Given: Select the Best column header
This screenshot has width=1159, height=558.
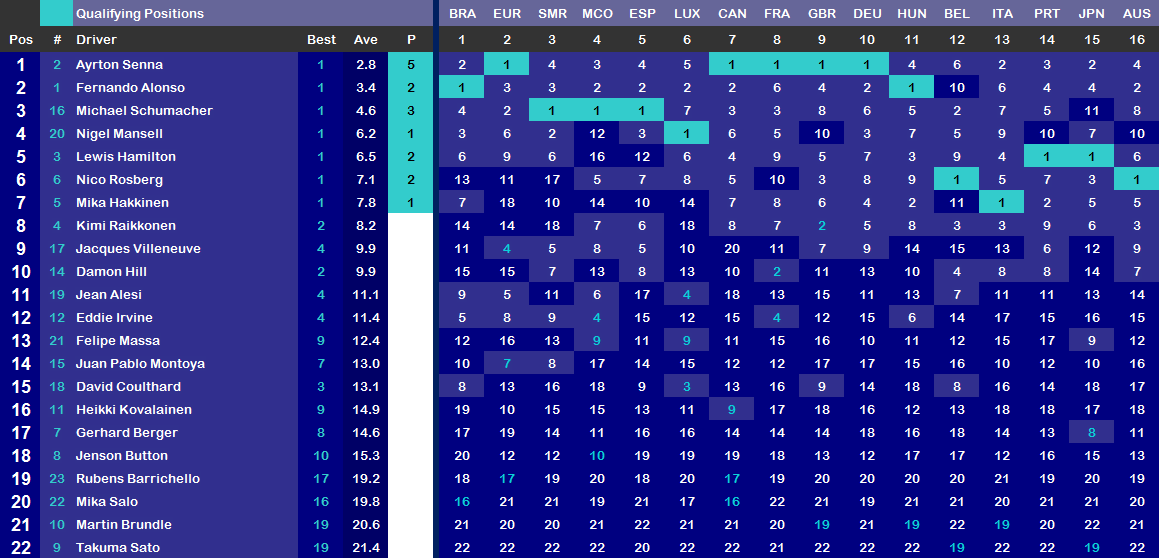Looking at the screenshot, I should pos(321,40).
